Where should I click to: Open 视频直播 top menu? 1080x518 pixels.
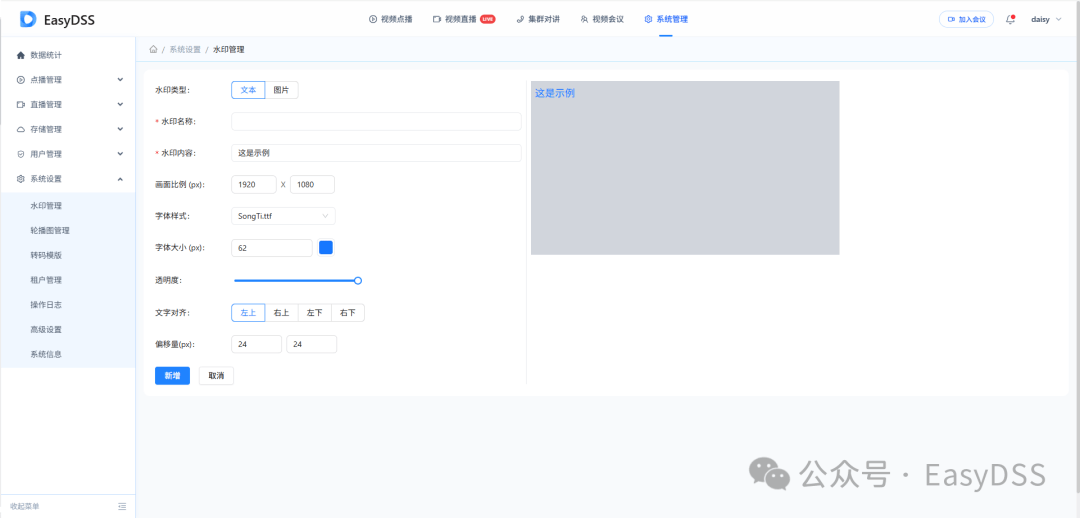(464, 19)
